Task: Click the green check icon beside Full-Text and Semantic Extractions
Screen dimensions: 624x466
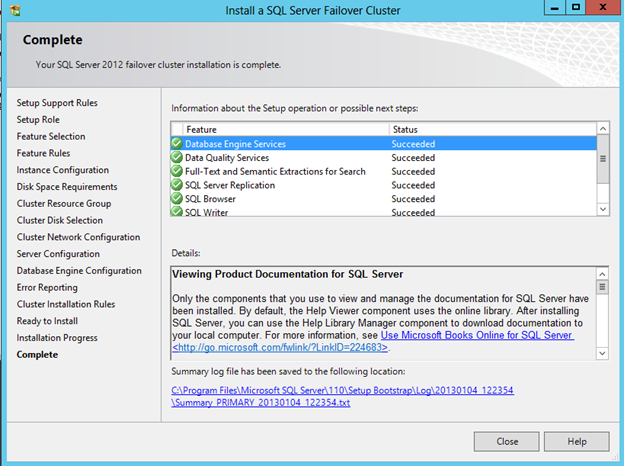Action: click(177, 171)
